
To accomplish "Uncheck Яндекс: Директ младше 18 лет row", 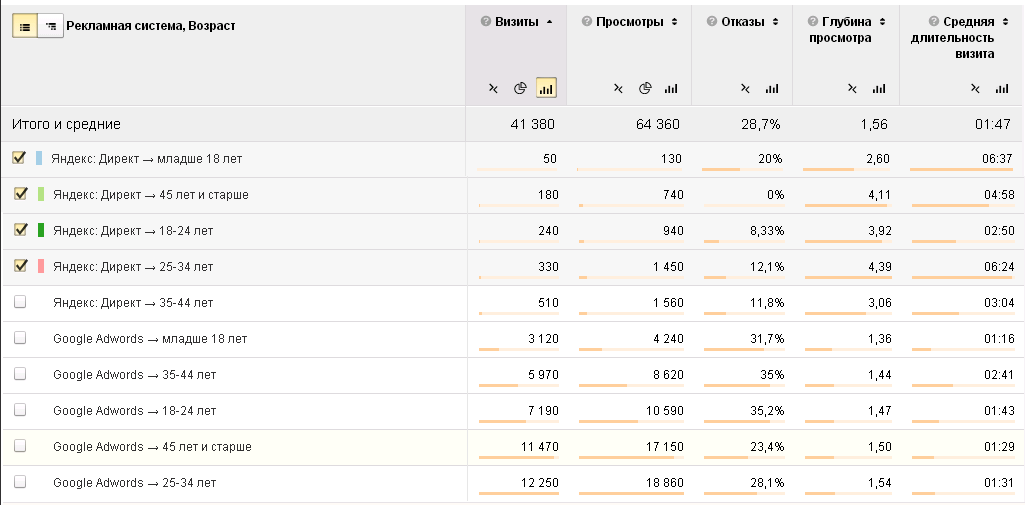I will pos(20,158).
